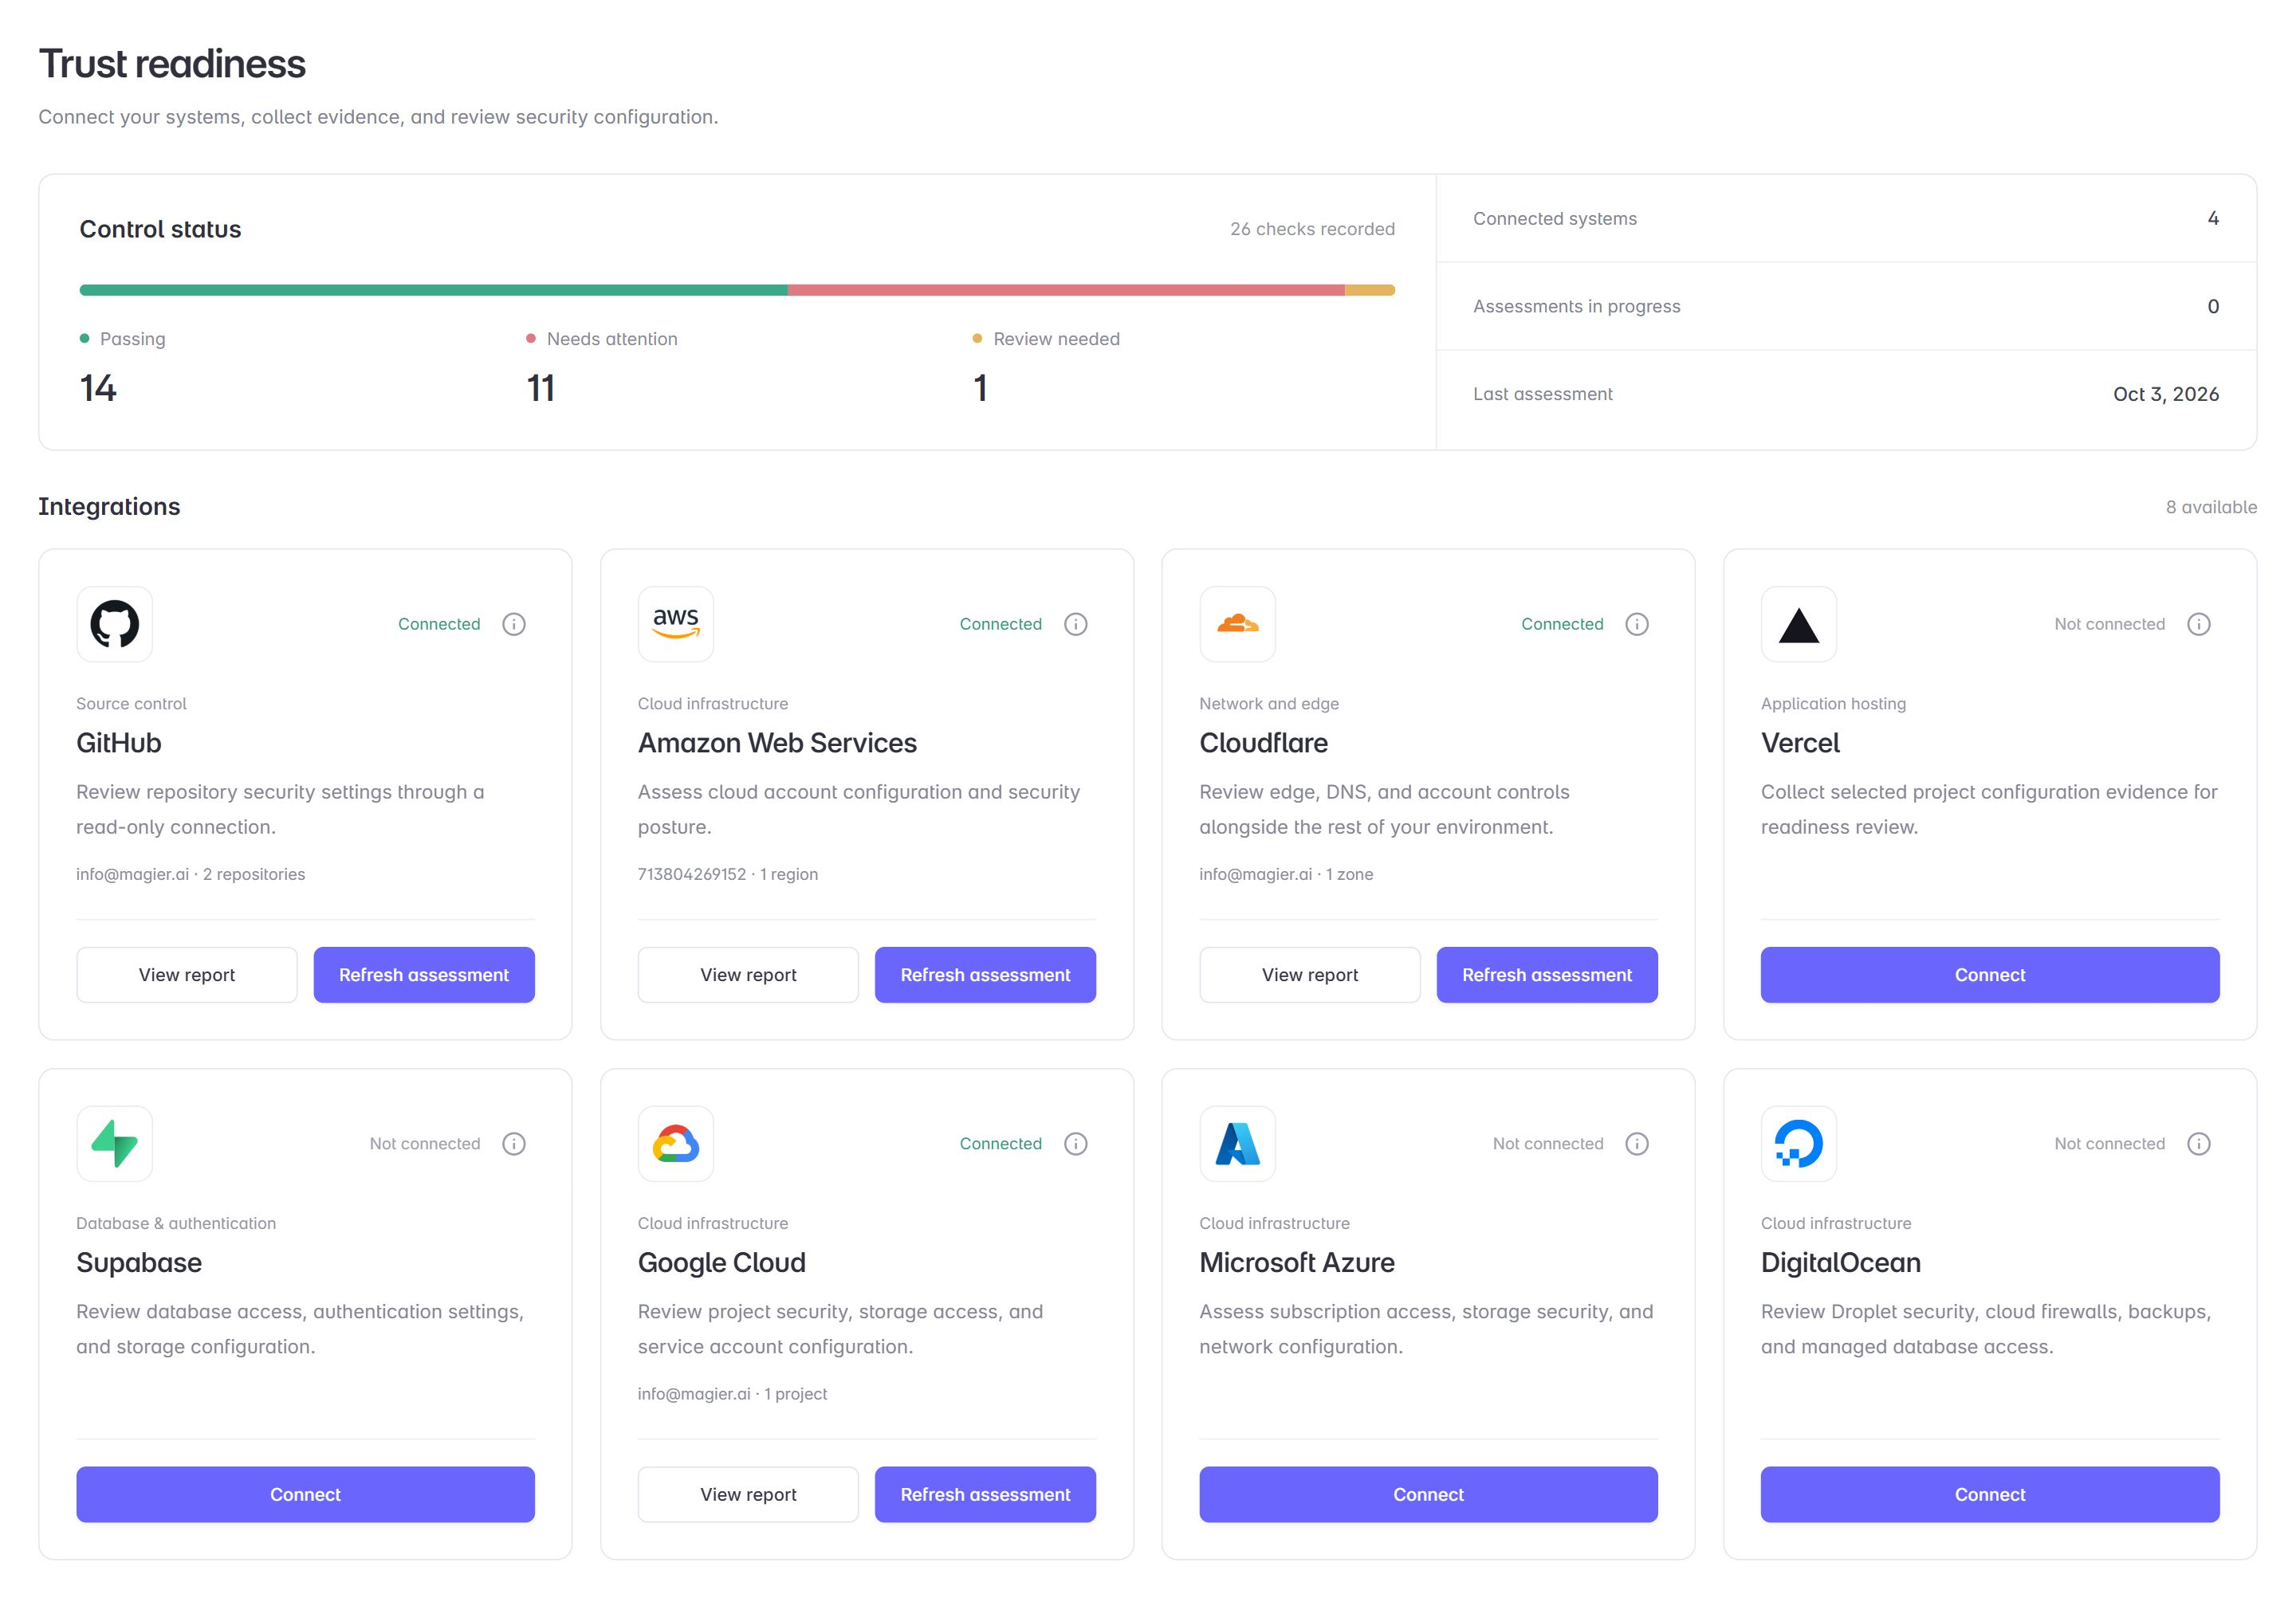Click the '26 checks recorded' text

click(1312, 229)
